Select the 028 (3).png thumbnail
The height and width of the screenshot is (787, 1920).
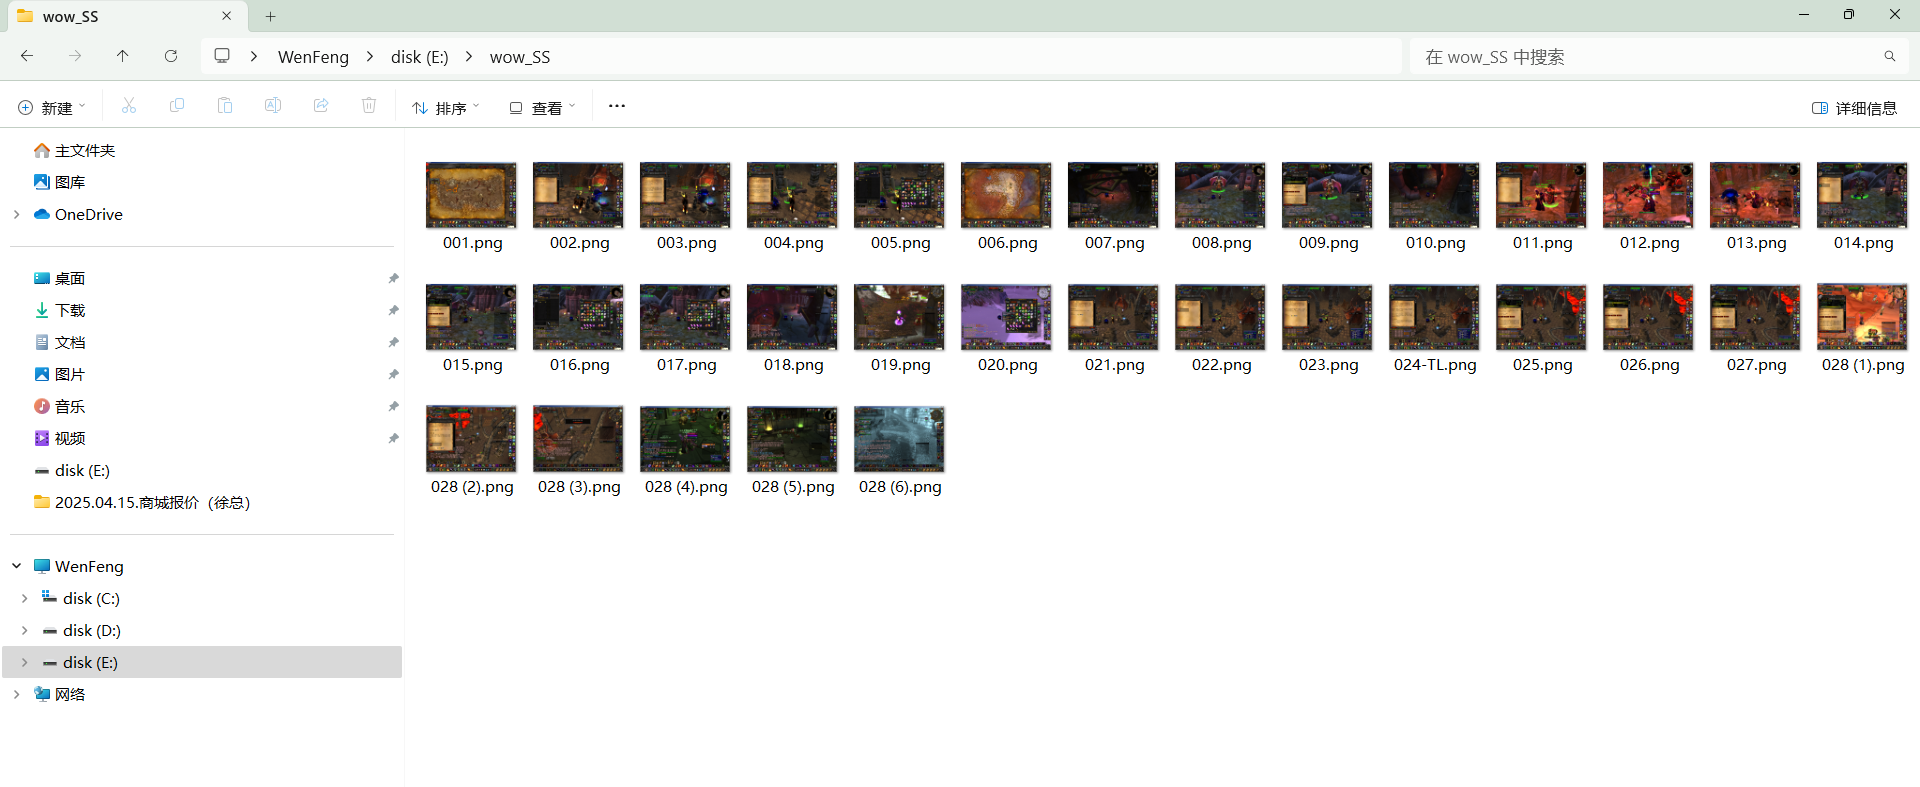click(x=578, y=439)
